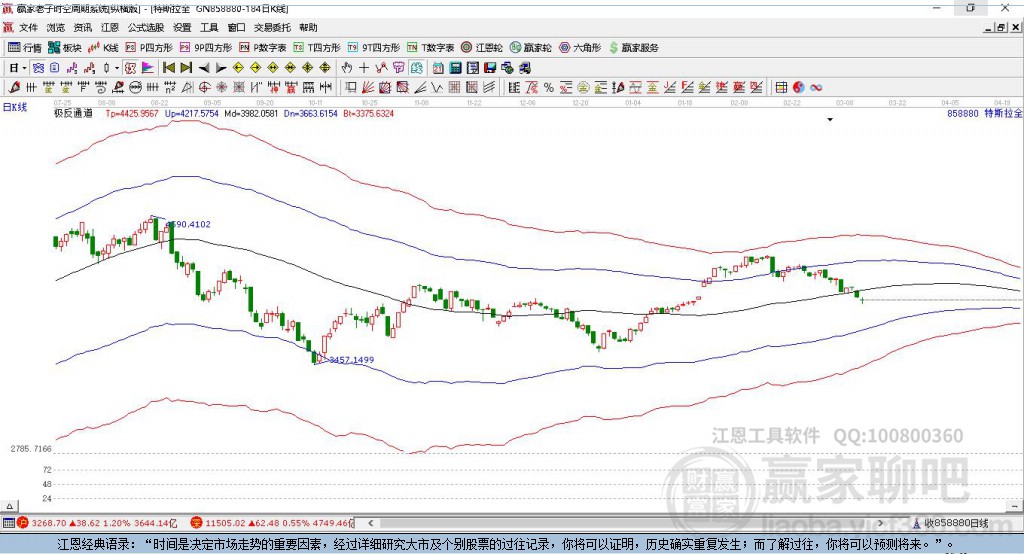
Task: Click the calculator icon
Action: tap(455, 68)
